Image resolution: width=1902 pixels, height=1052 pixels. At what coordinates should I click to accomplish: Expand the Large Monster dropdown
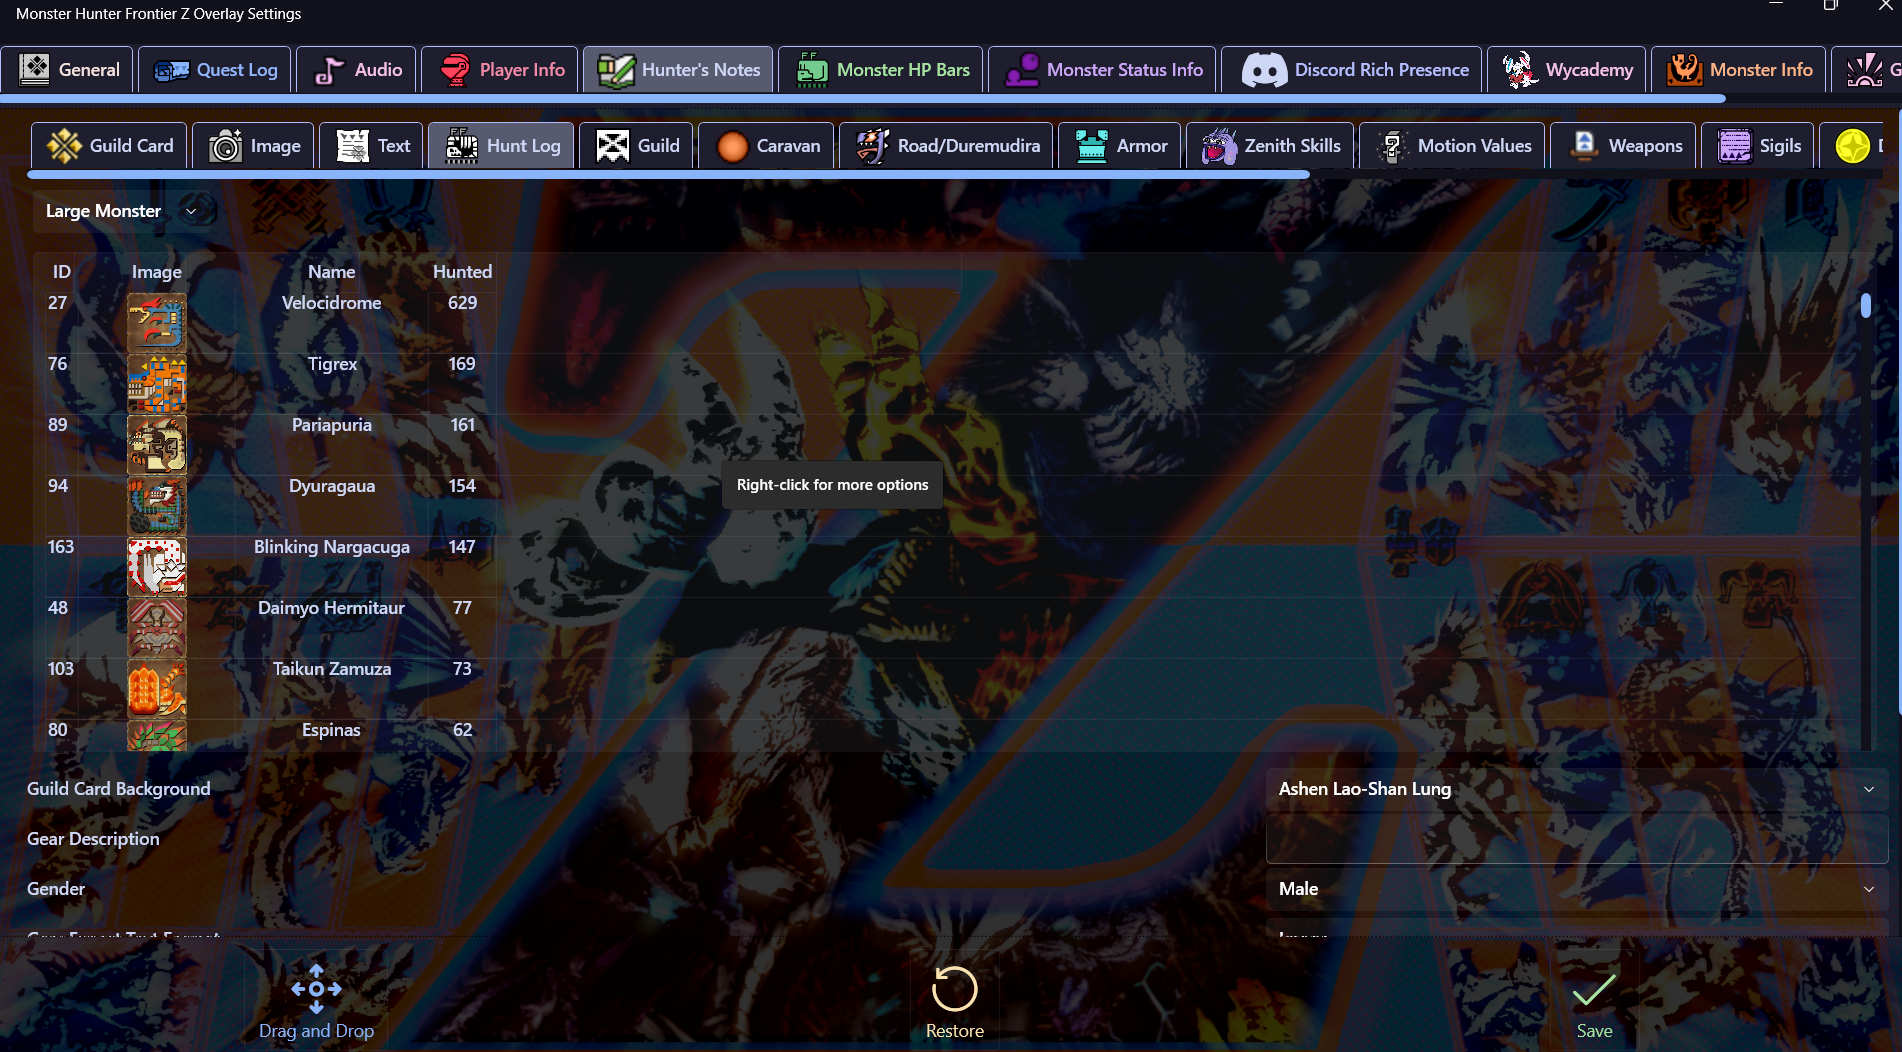click(125, 211)
